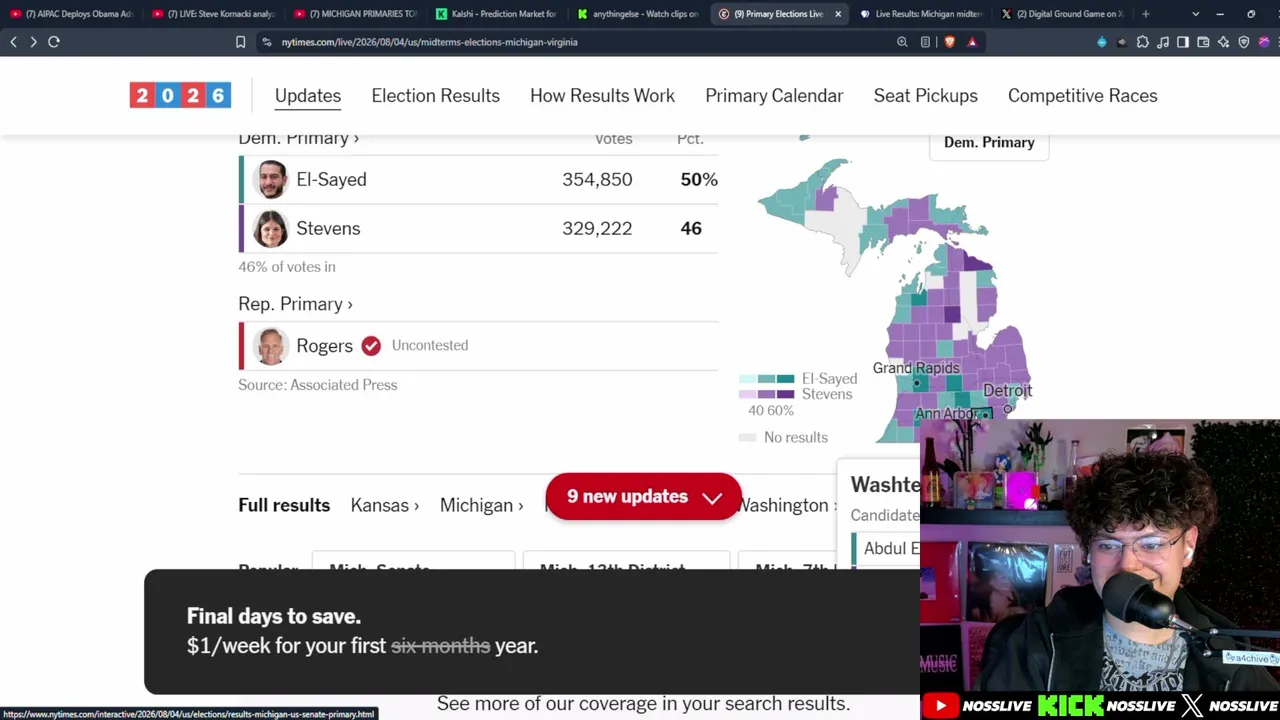Open the Kansas full results link
The height and width of the screenshot is (720, 1280).
point(385,506)
